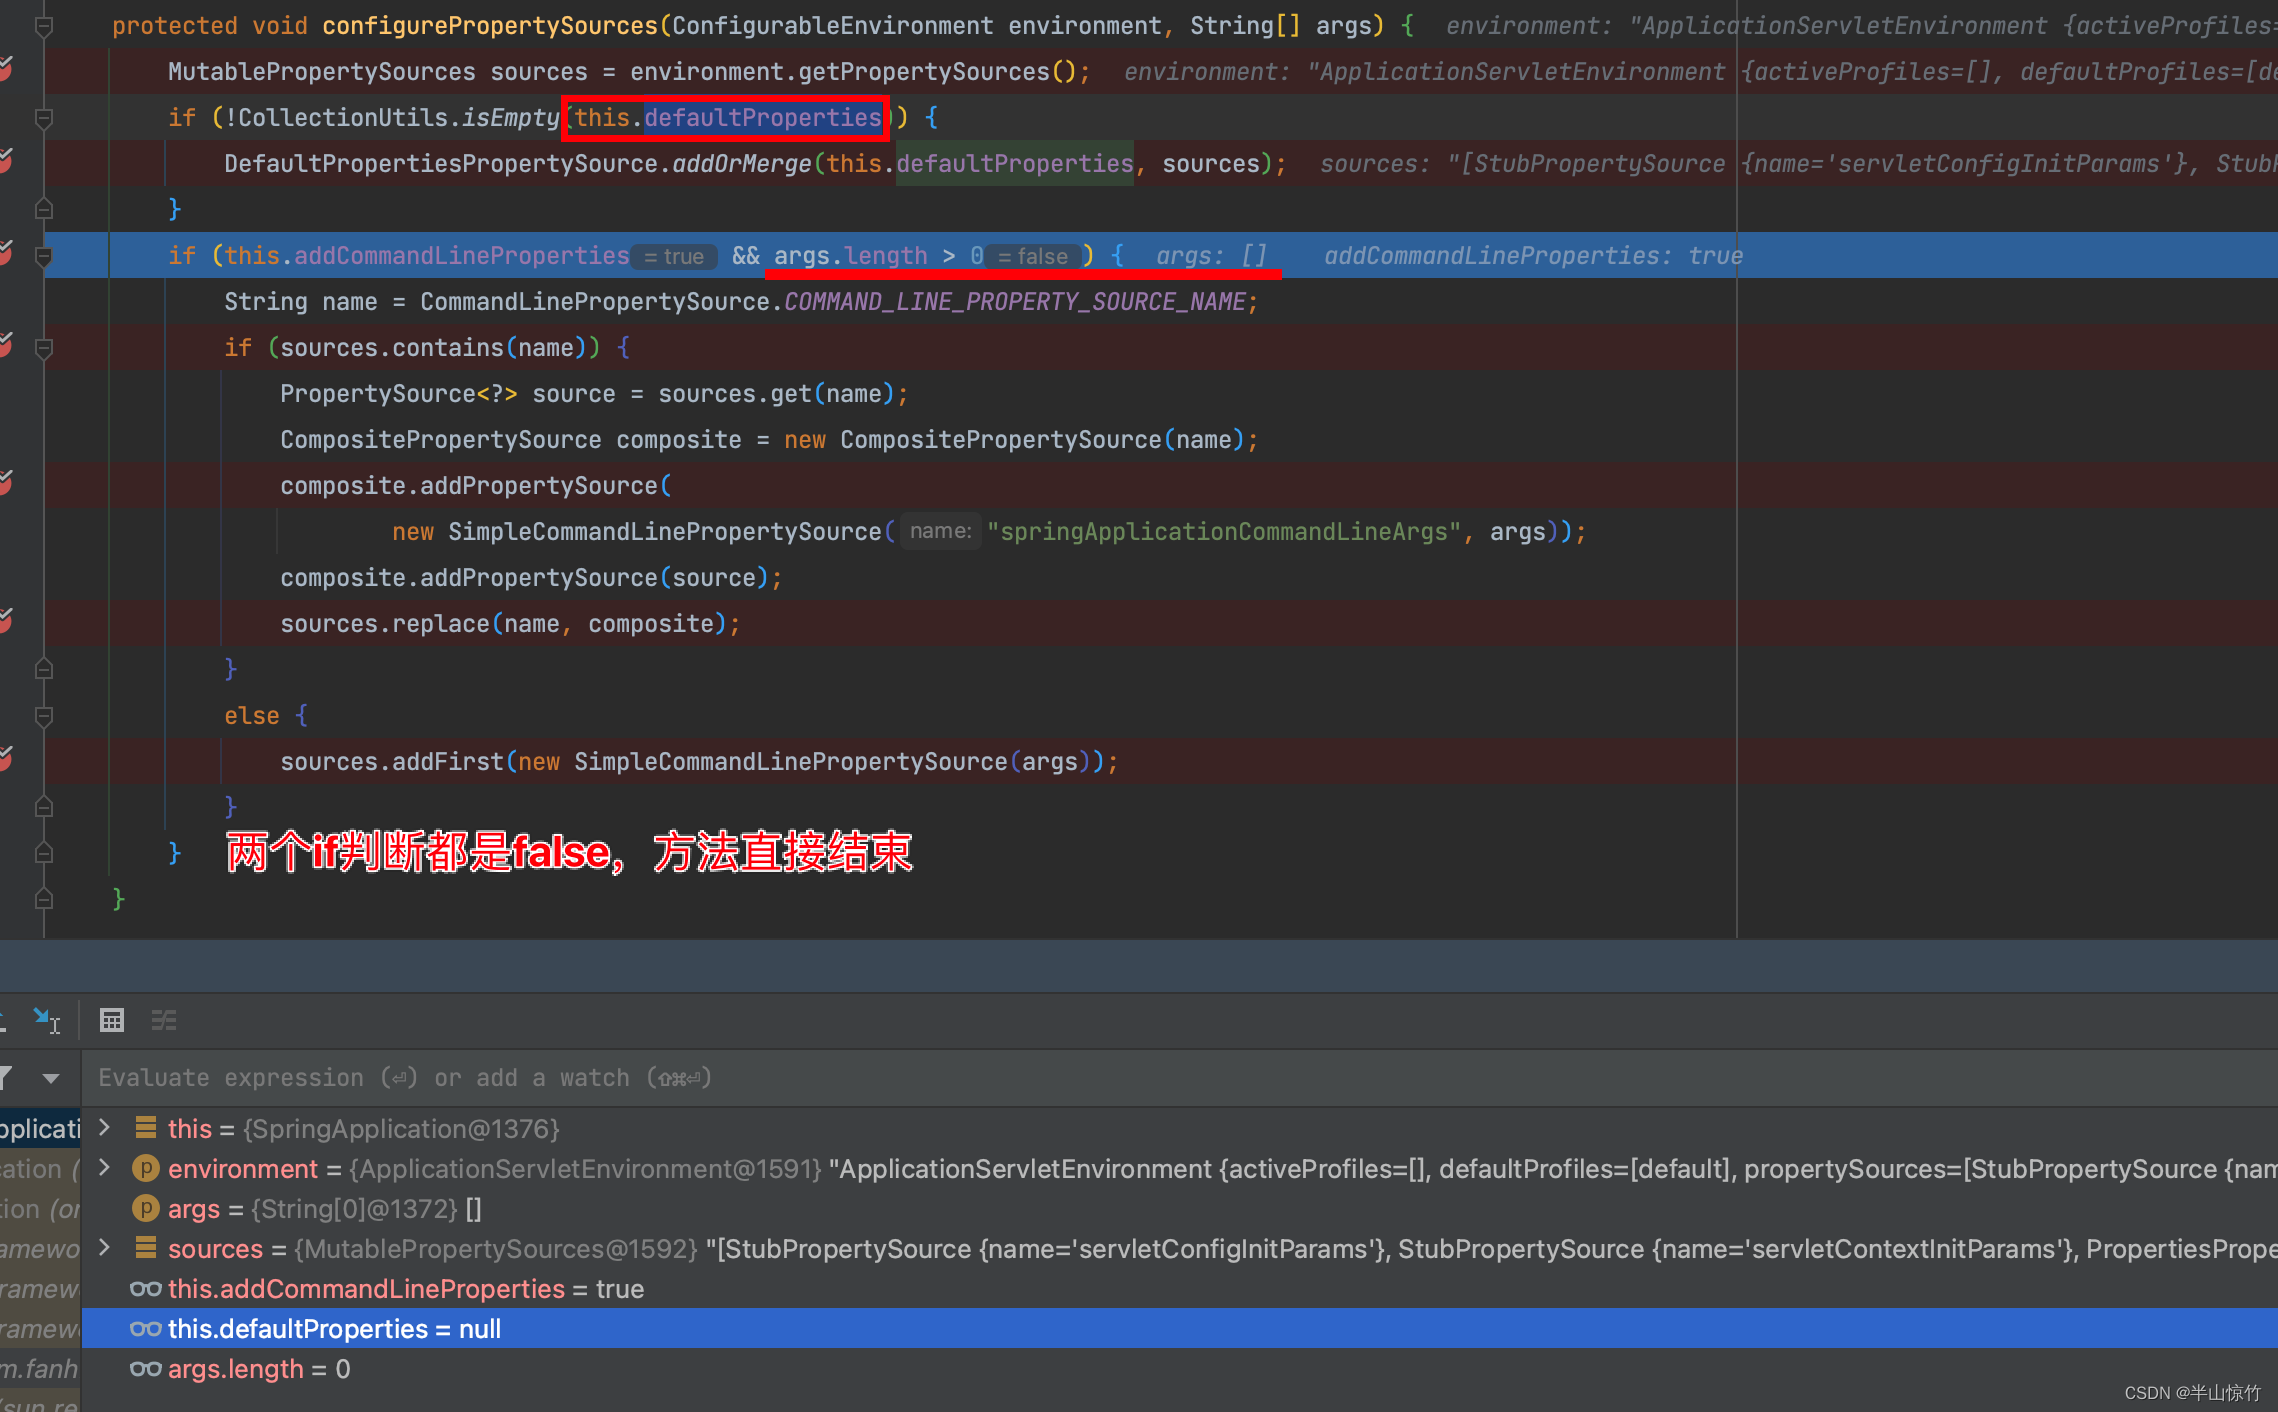Click the inline '= false' debugger value hint
This screenshot has height=1412, width=2278.
pyautogui.click(x=1033, y=256)
